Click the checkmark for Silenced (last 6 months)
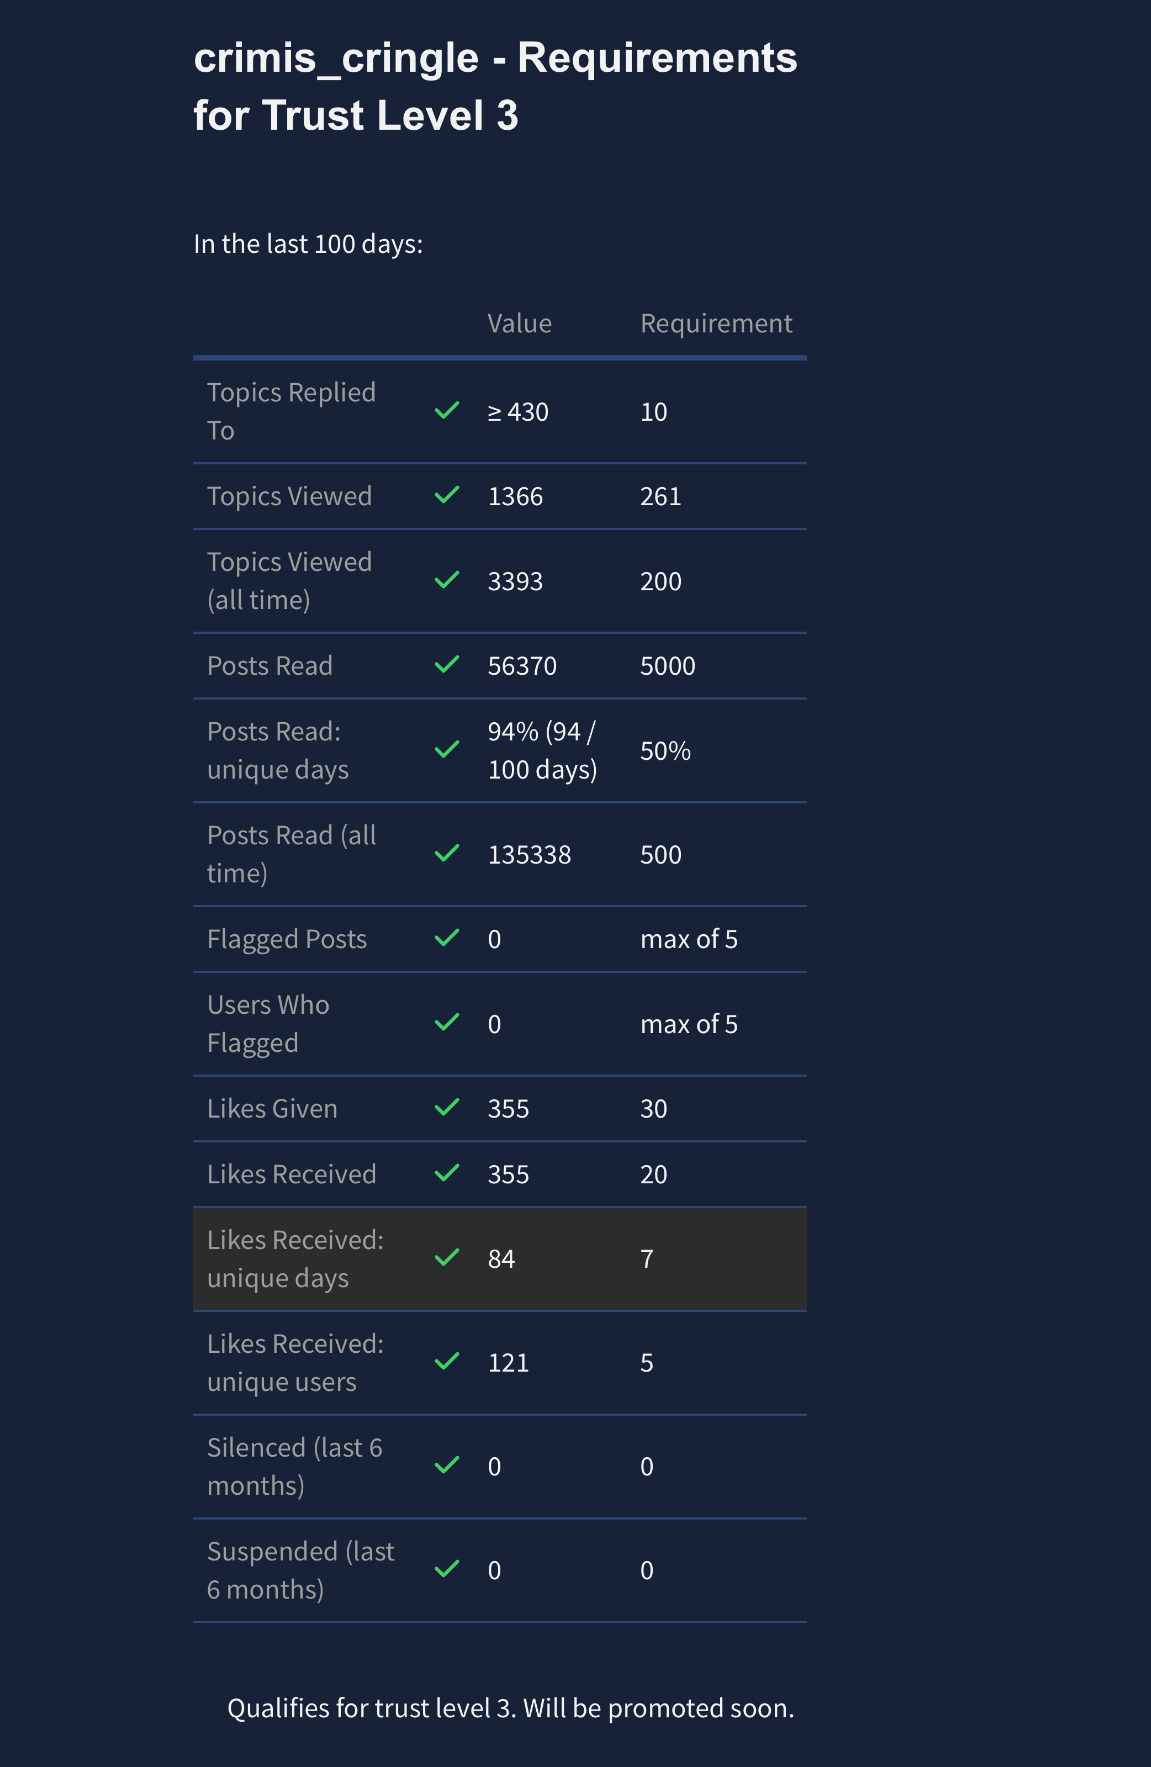1151x1767 pixels. click(447, 1466)
